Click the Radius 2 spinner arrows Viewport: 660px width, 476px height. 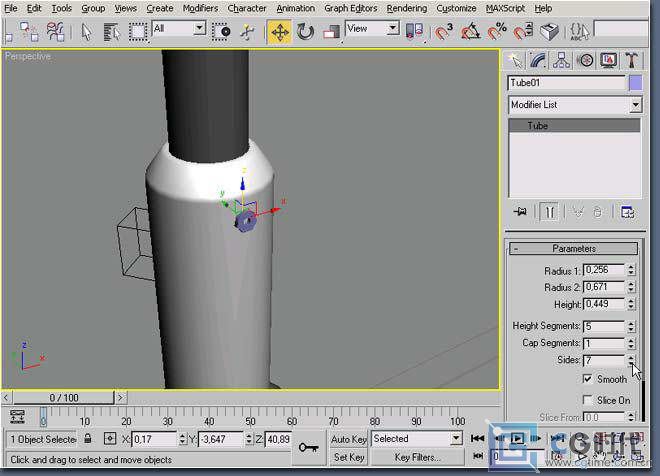tap(631, 287)
